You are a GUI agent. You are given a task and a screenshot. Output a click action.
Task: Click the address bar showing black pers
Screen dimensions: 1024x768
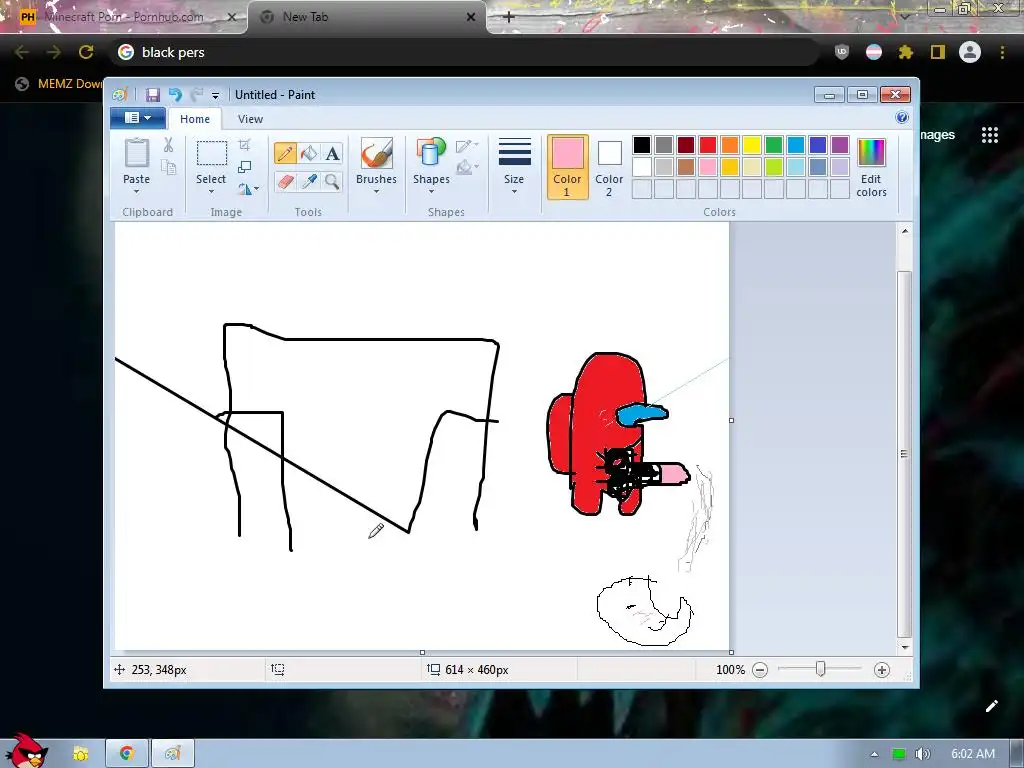(x=464, y=52)
